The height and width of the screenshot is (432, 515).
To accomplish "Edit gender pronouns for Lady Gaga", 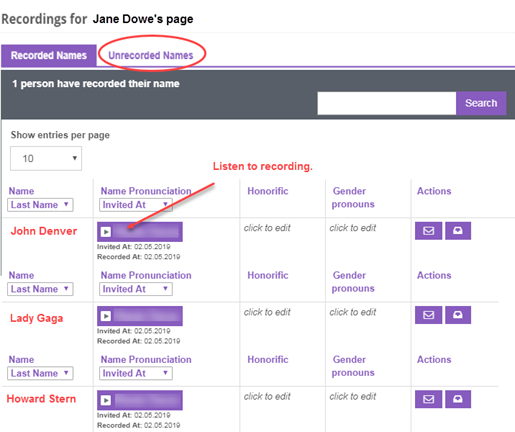I will click(353, 312).
